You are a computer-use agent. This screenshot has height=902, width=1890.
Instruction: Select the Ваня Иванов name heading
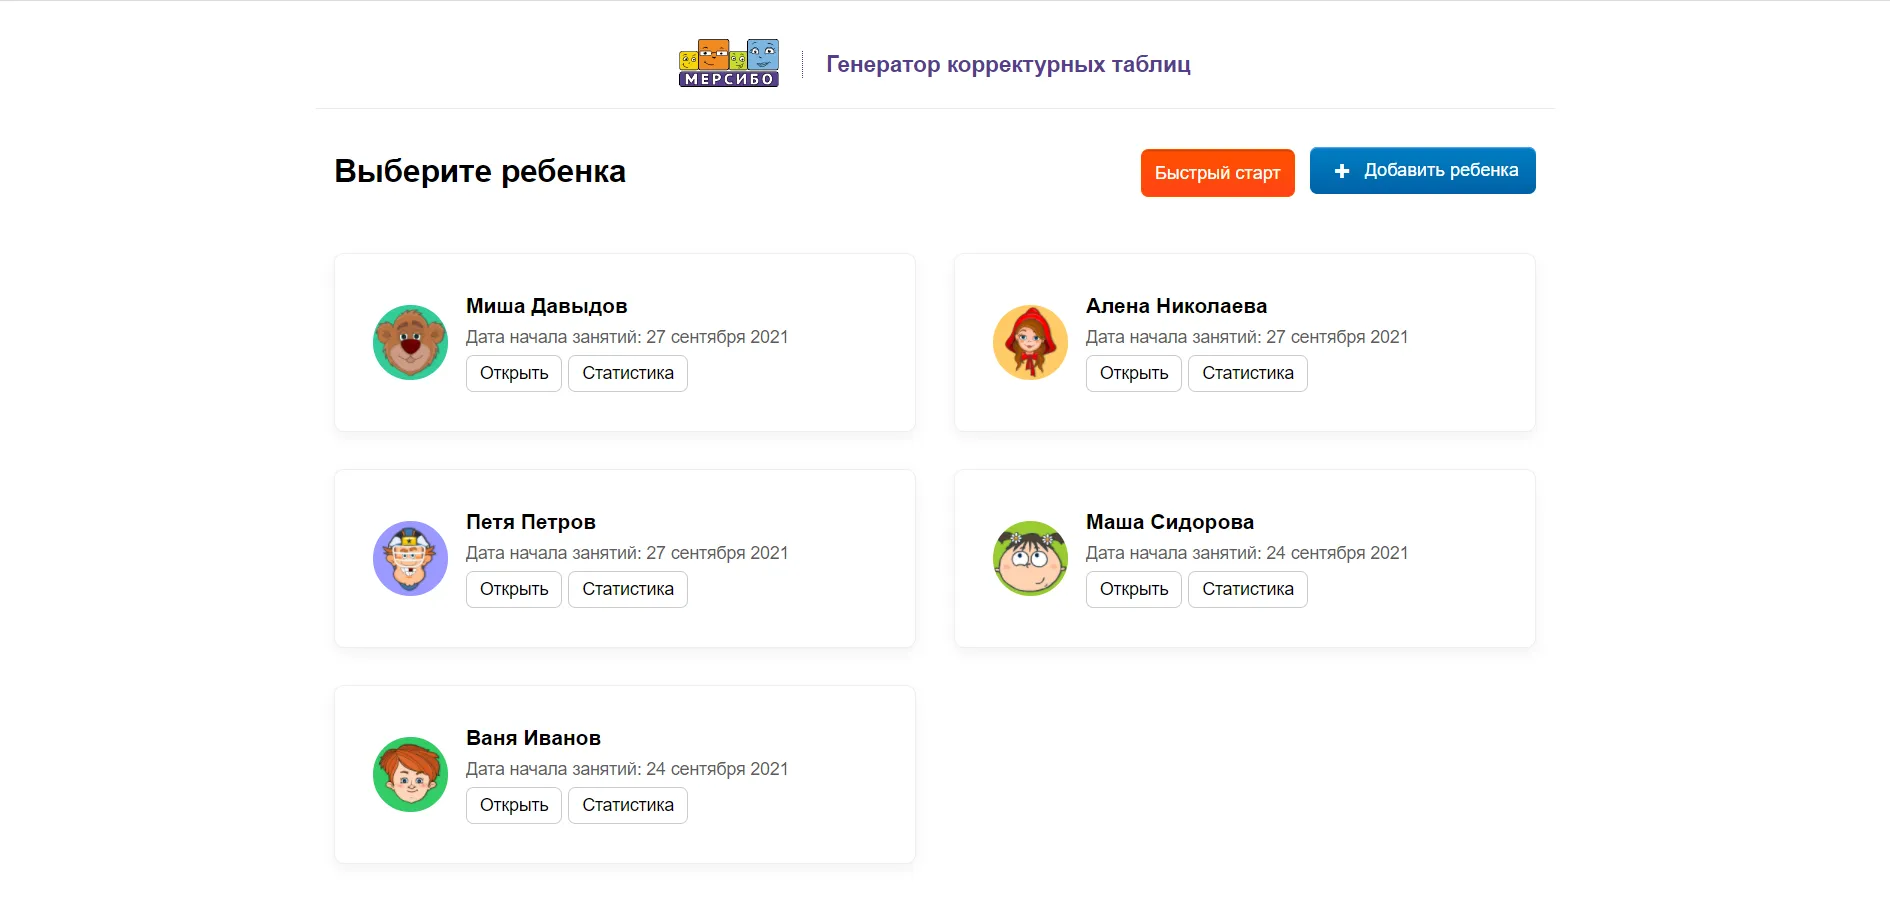(533, 738)
